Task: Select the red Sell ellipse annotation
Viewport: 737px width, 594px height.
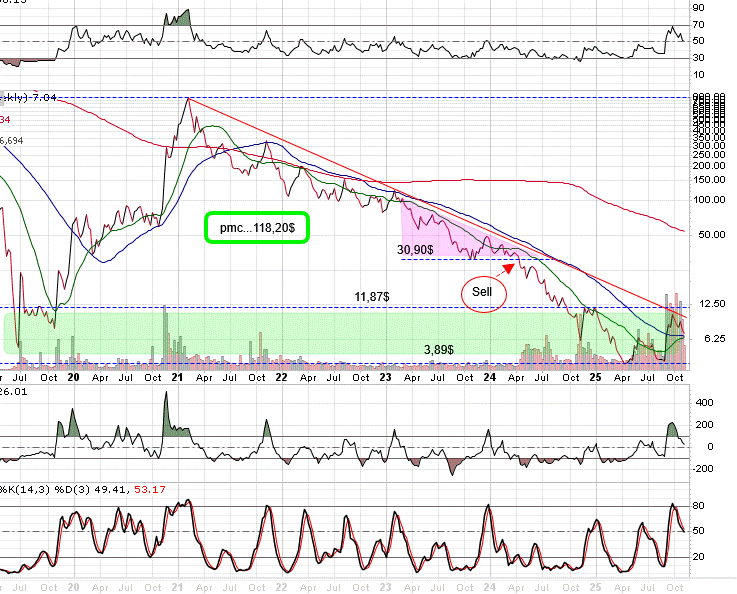Action: tap(483, 295)
